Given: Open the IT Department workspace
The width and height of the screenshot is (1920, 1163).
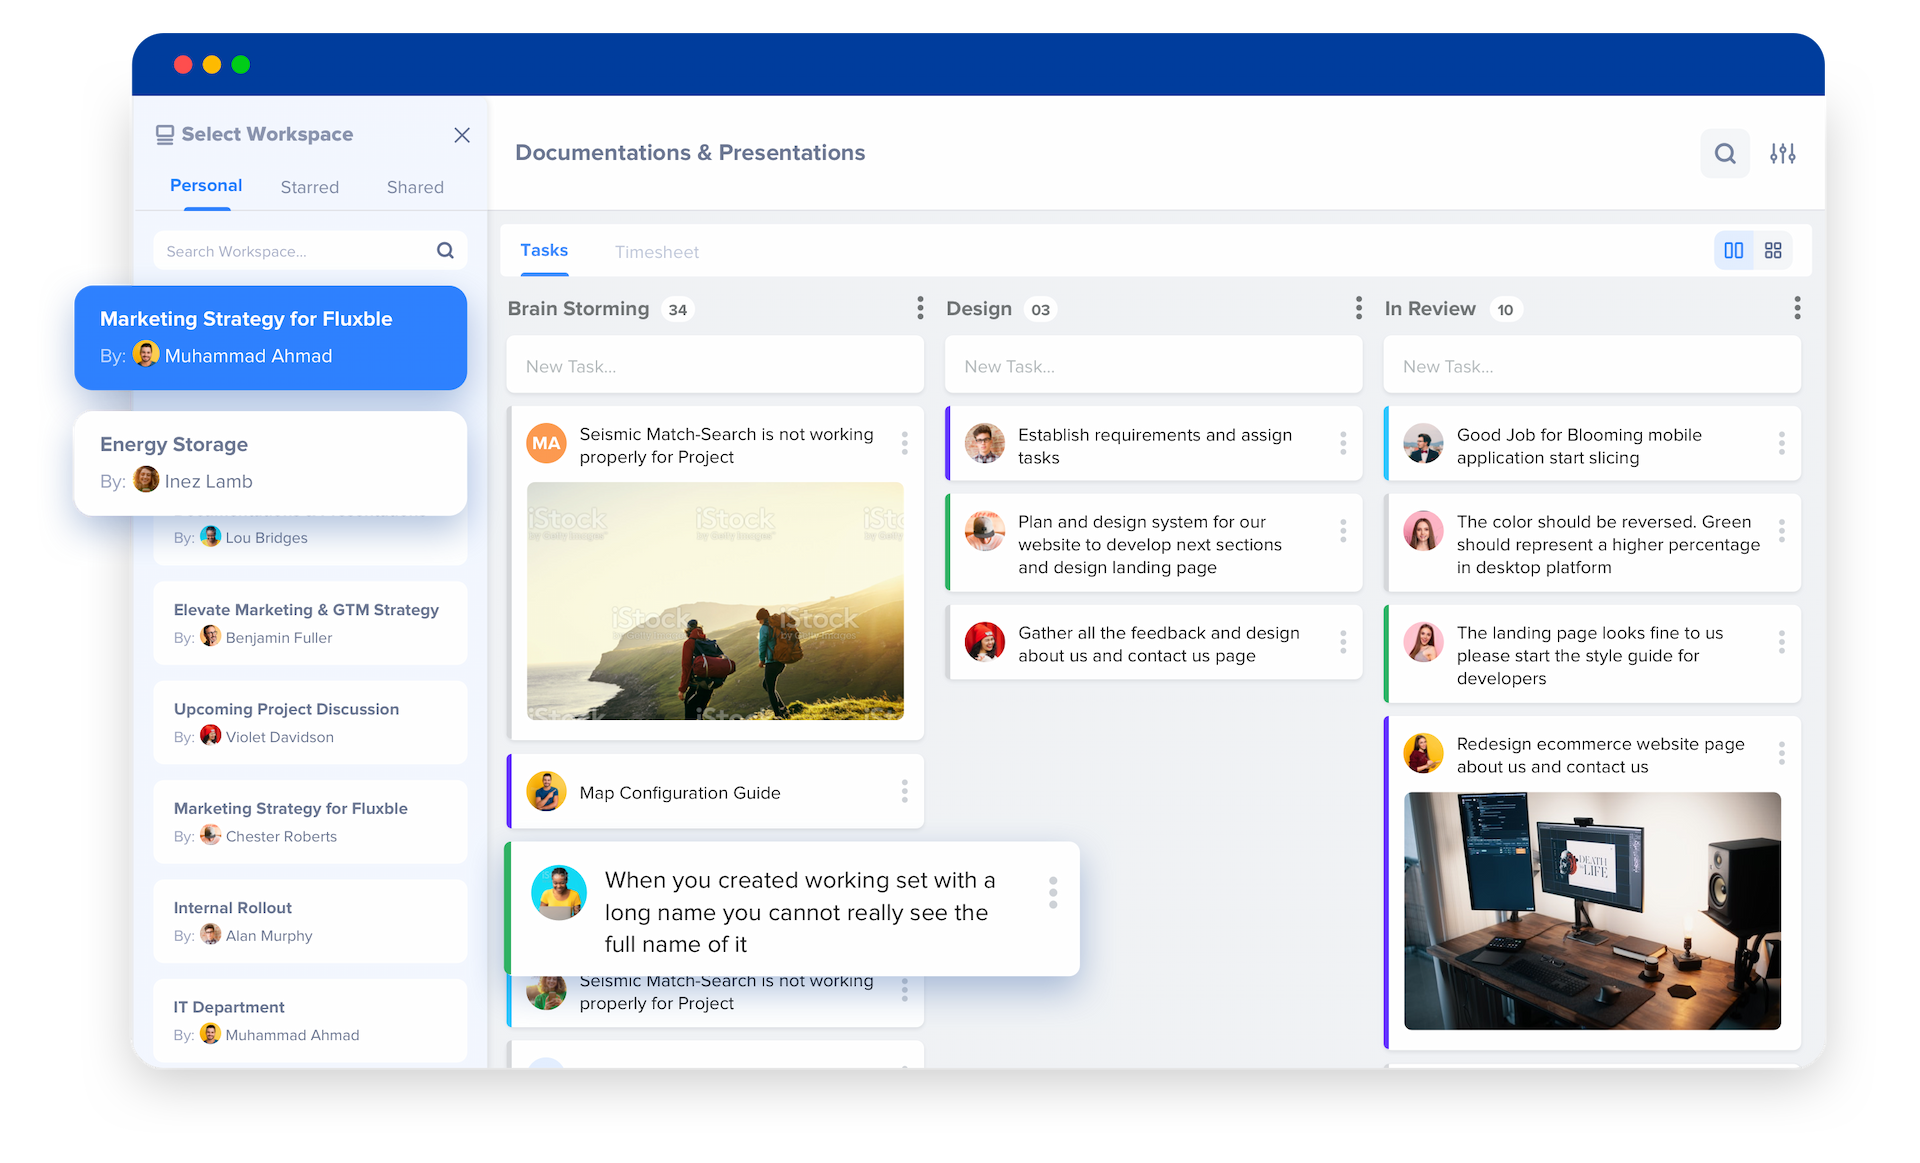Looking at the screenshot, I should (310, 1021).
